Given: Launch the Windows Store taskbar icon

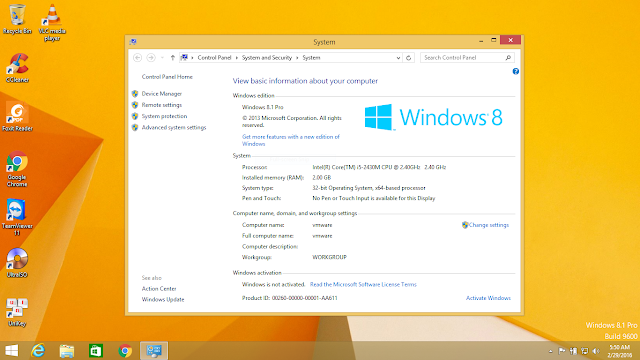Looking at the screenshot, I should pyautogui.click(x=96, y=351).
